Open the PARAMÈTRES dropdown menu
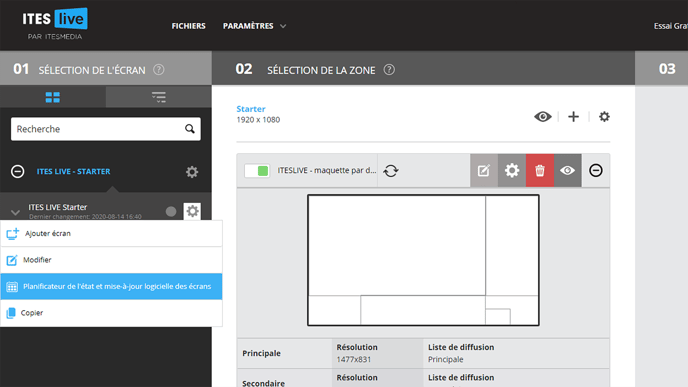 pyautogui.click(x=254, y=26)
